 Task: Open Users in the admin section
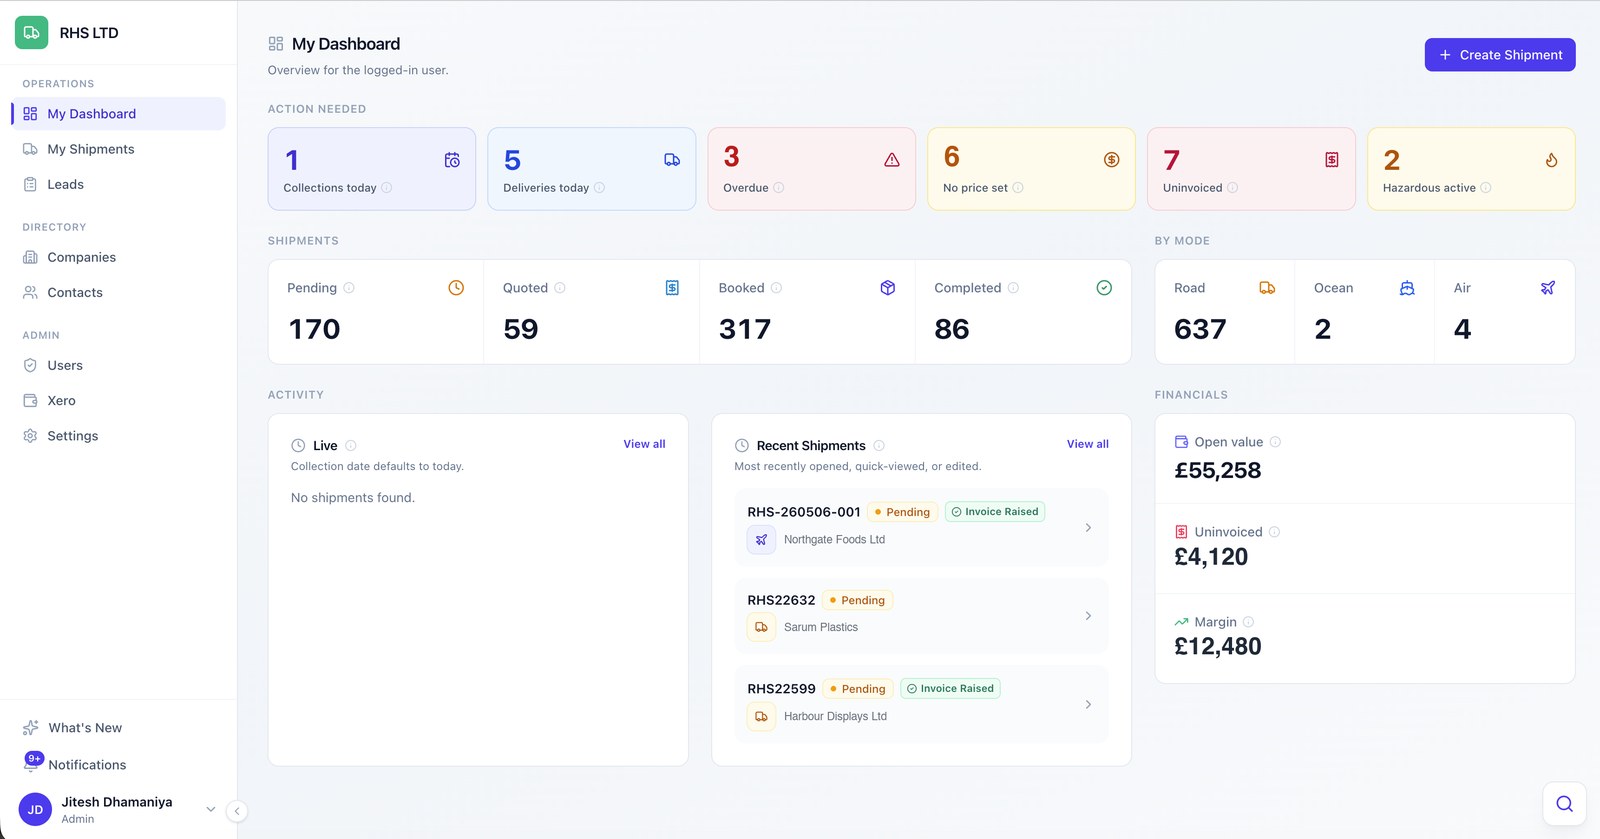(118, 365)
